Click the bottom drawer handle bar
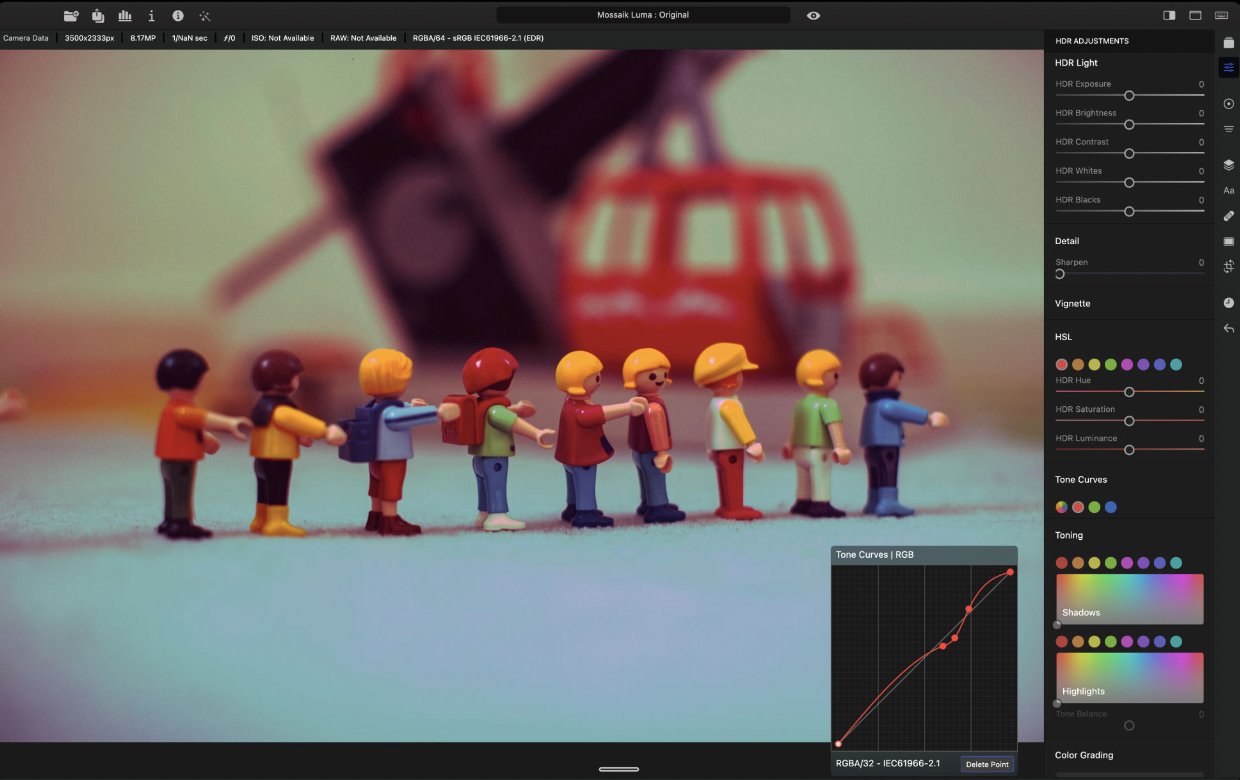This screenshot has width=1240, height=780. pos(619,769)
